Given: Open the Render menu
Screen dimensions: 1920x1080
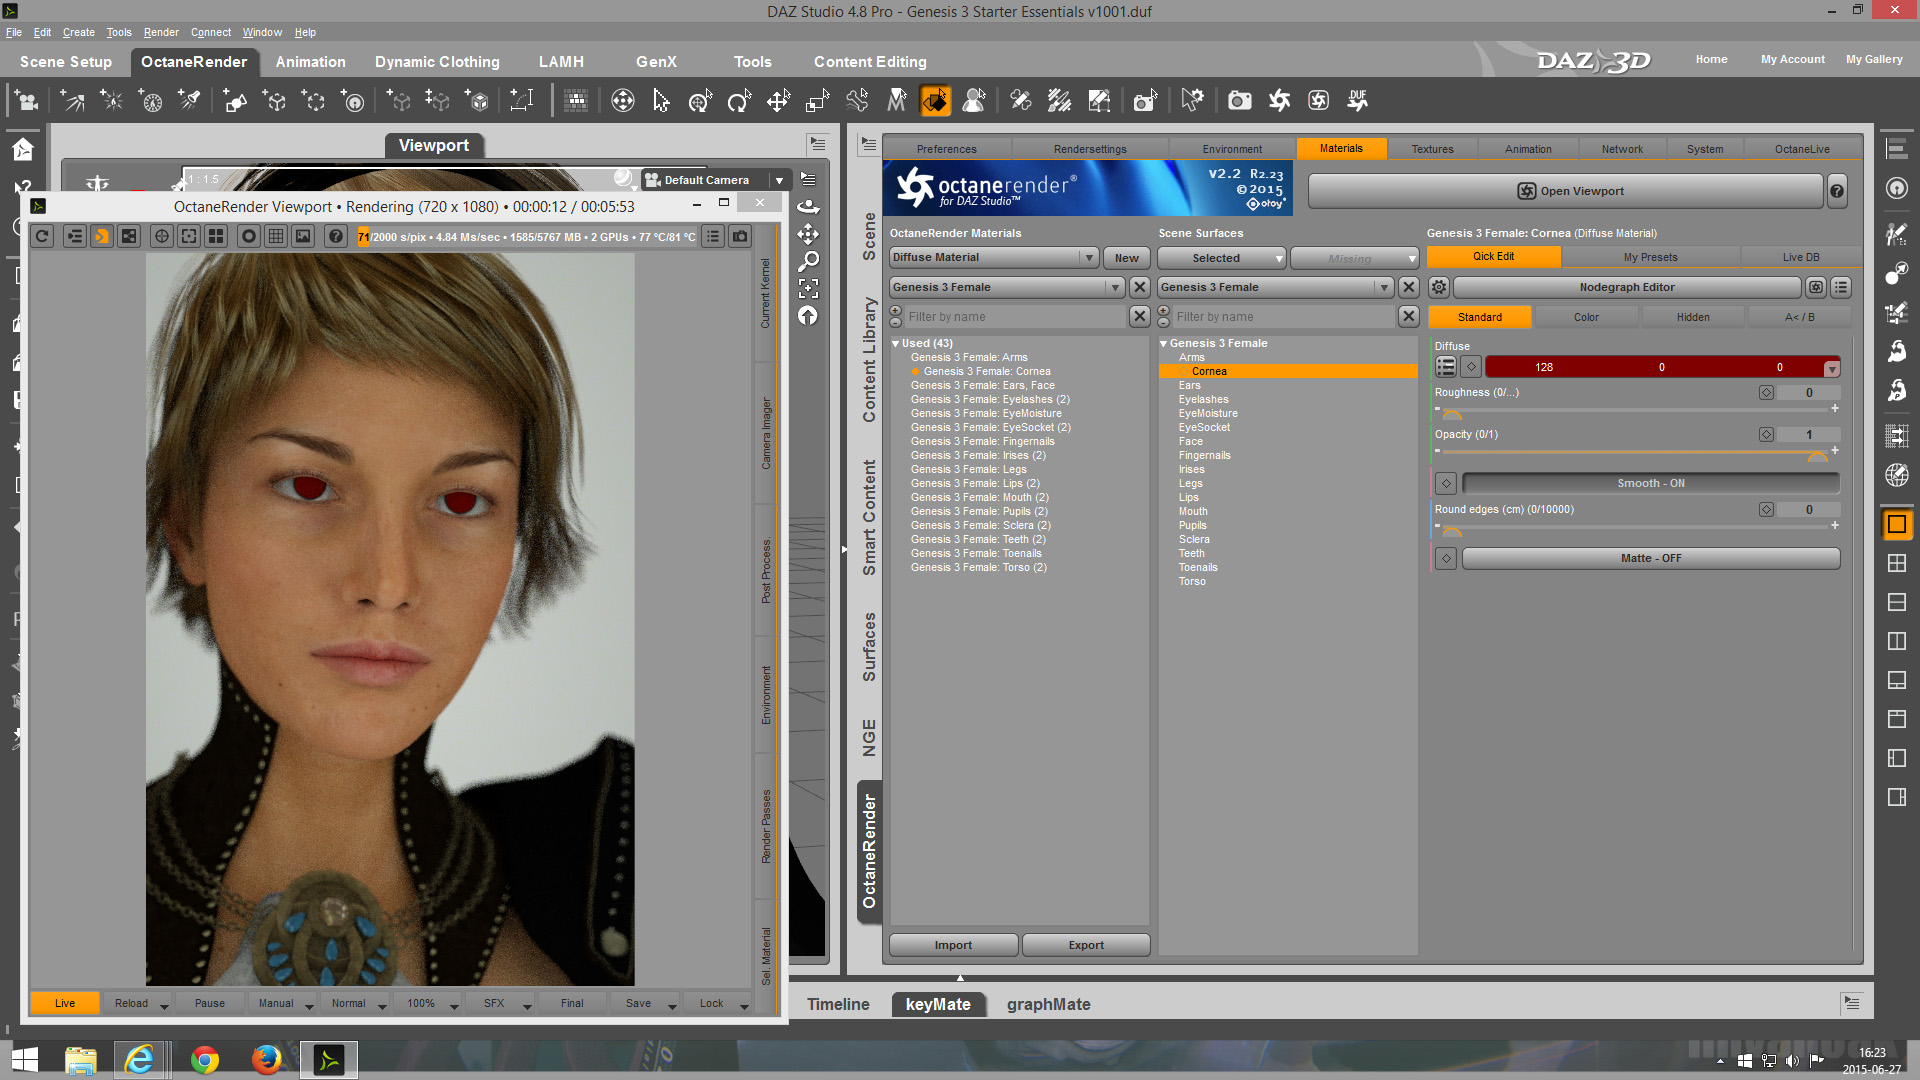Looking at the screenshot, I should coord(161,32).
